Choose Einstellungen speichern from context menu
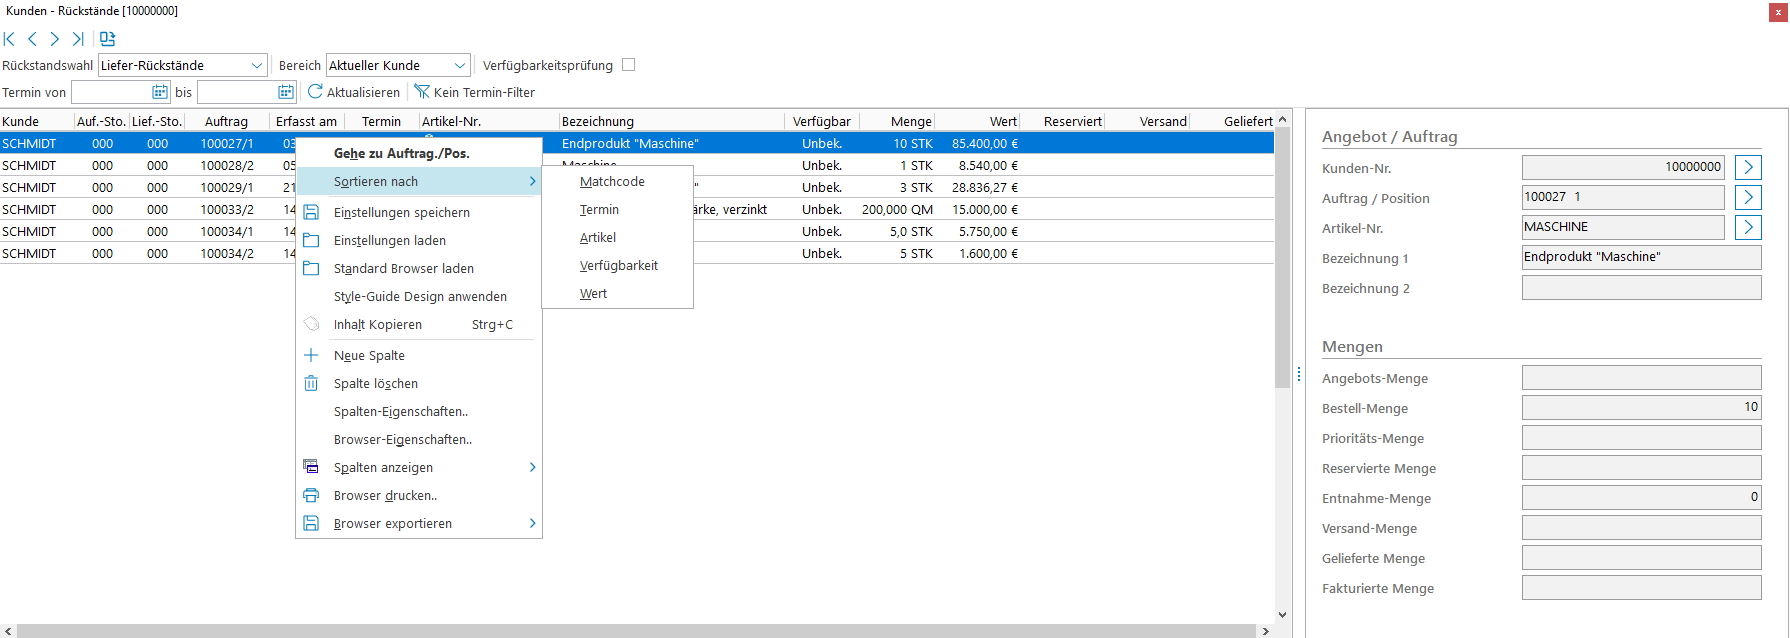The height and width of the screenshot is (638, 1790). tap(401, 213)
